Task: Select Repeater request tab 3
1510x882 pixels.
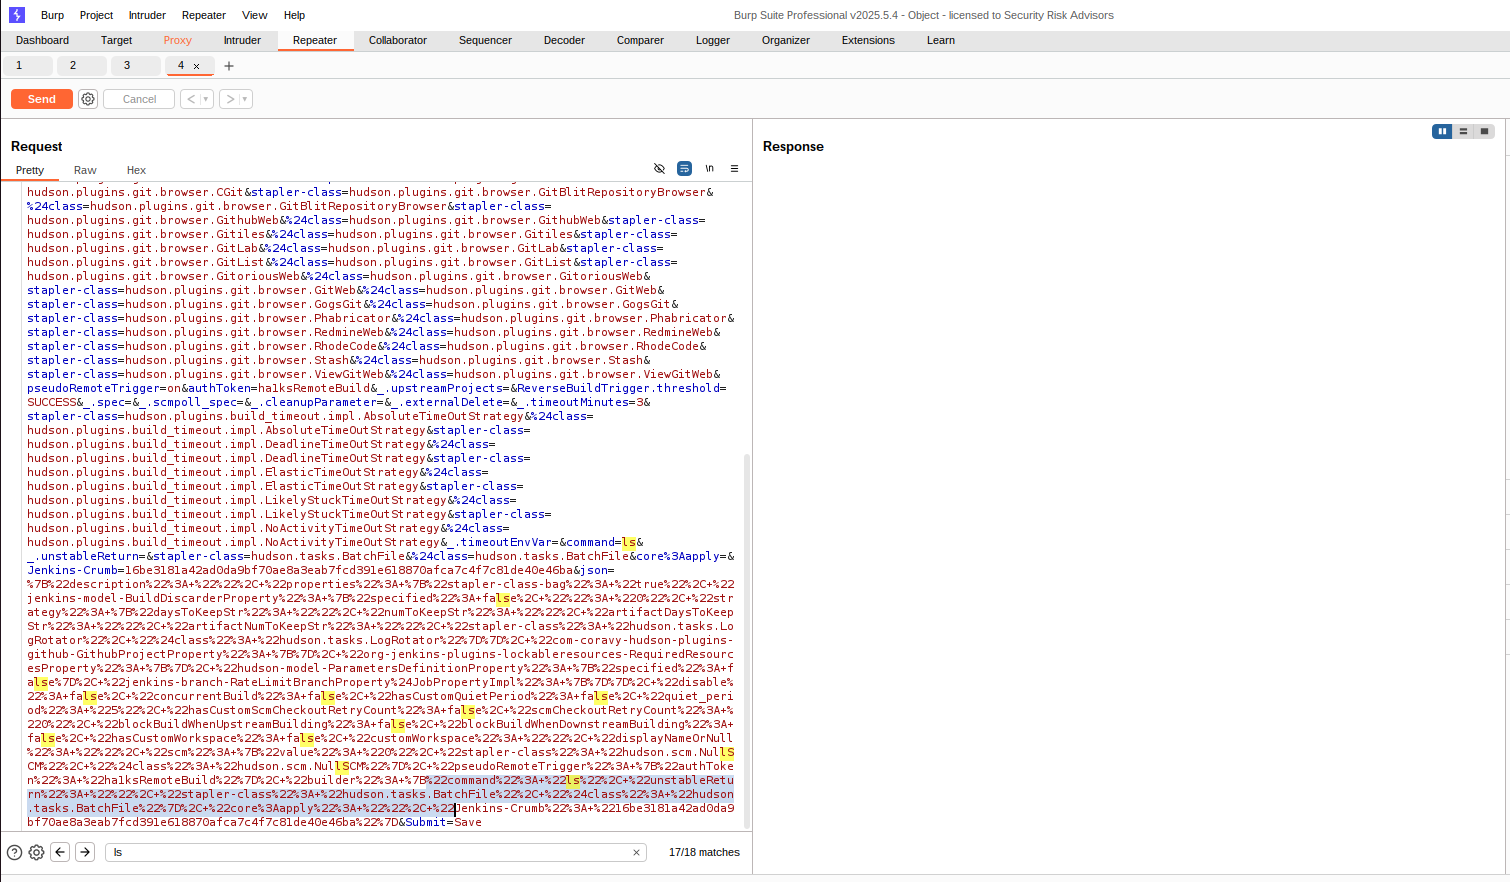Action: (x=135, y=65)
